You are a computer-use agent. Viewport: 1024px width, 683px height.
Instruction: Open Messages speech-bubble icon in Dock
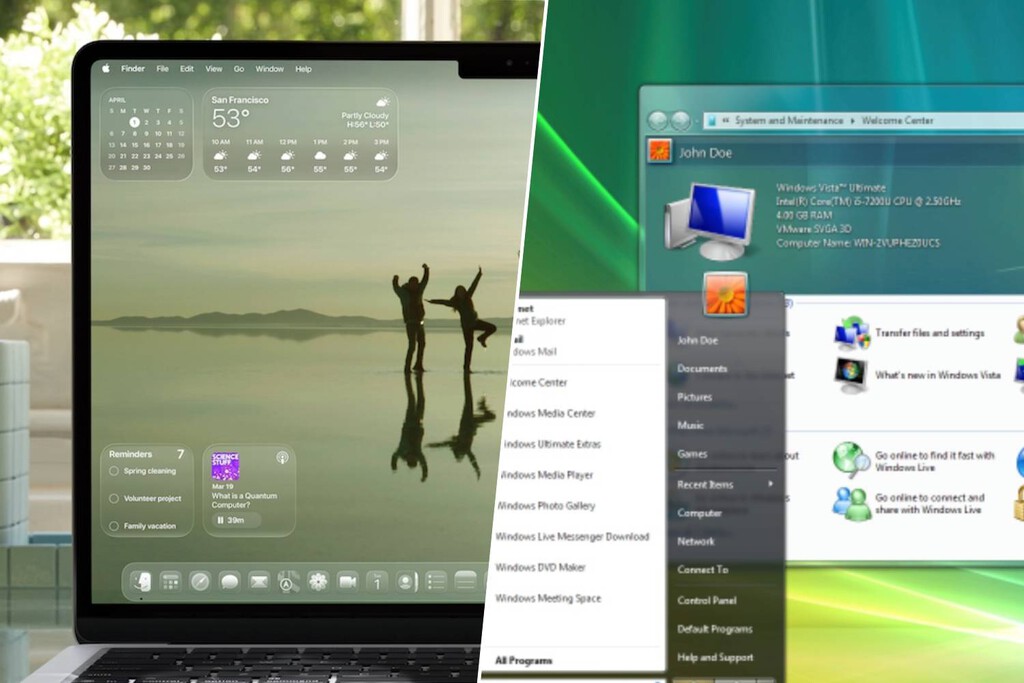(229, 581)
